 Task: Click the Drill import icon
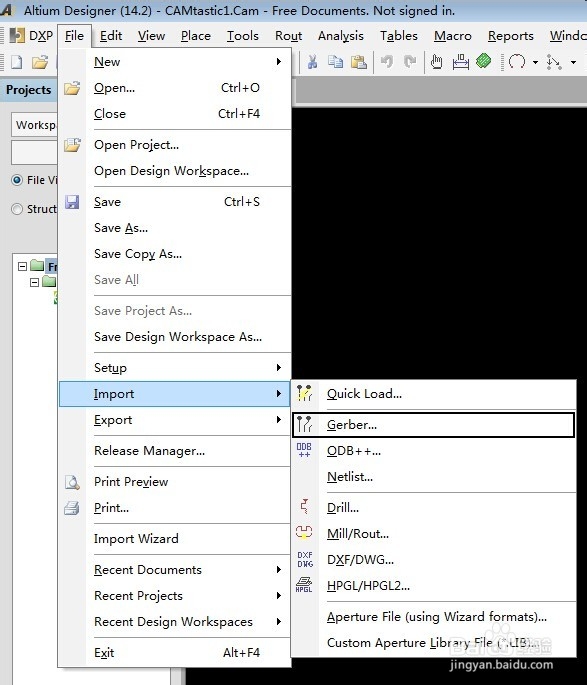(x=304, y=507)
